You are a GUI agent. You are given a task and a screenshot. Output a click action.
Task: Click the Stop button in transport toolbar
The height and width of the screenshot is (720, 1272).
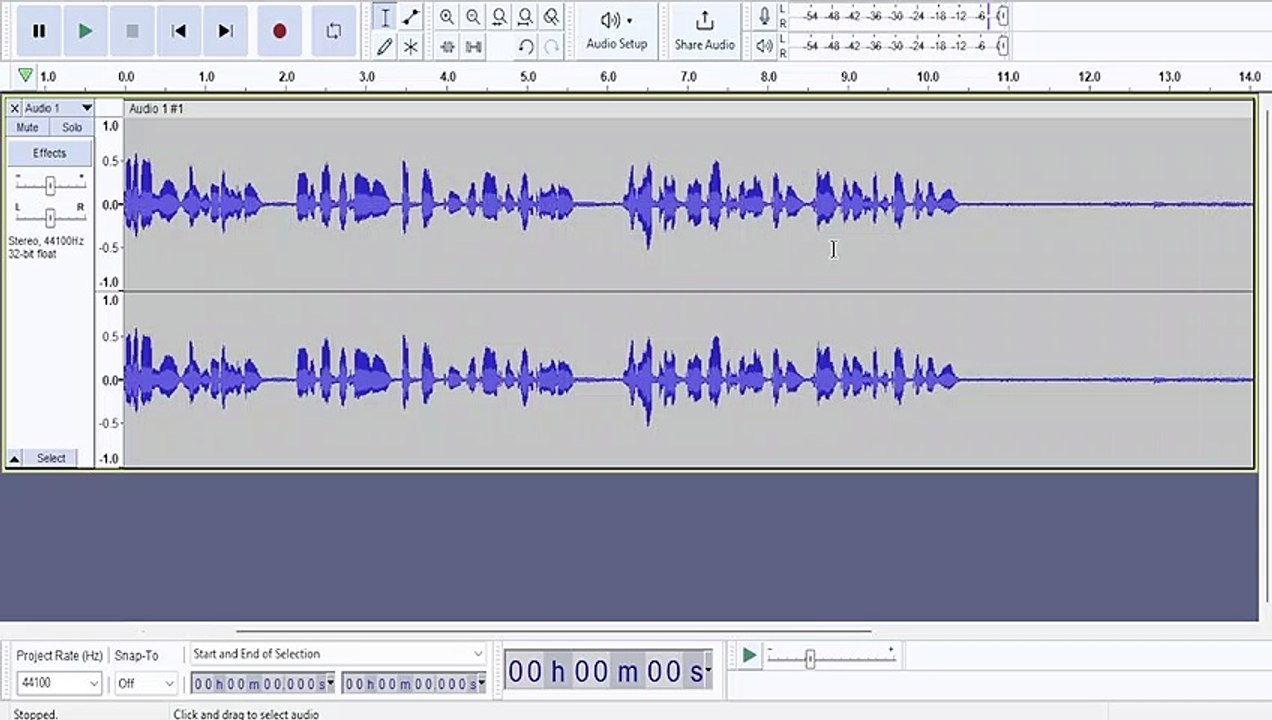132,31
